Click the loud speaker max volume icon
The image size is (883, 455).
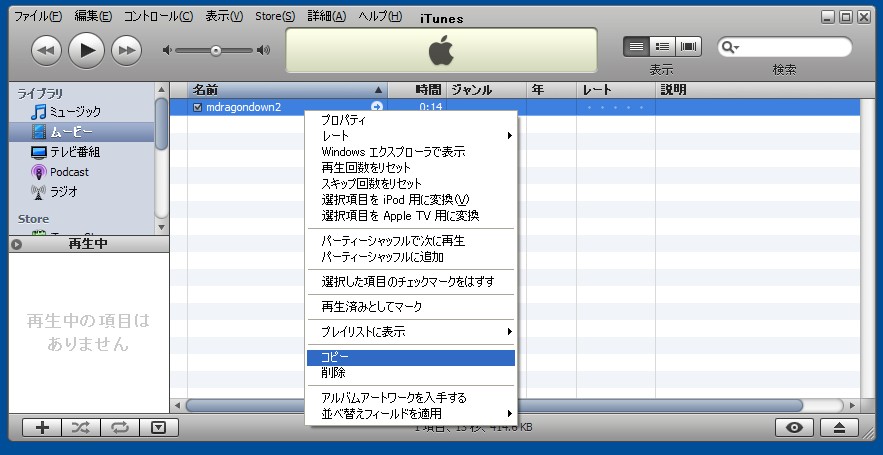coord(264,50)
